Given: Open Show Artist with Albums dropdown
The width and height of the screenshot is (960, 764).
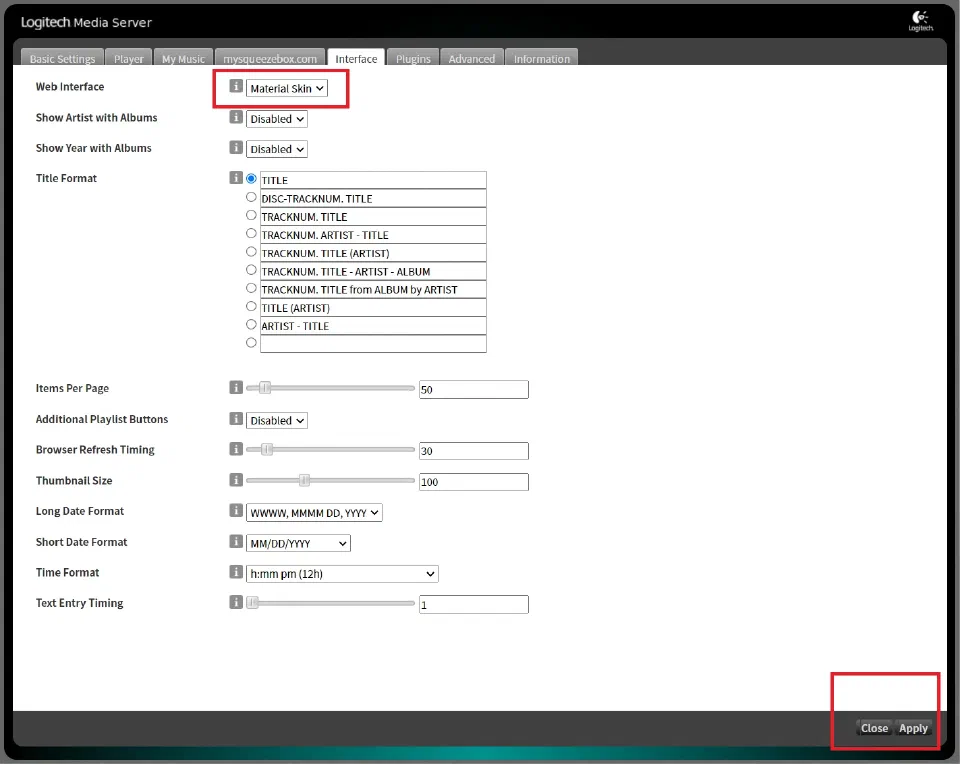Looking at the screenshot, I should (277, 119).
